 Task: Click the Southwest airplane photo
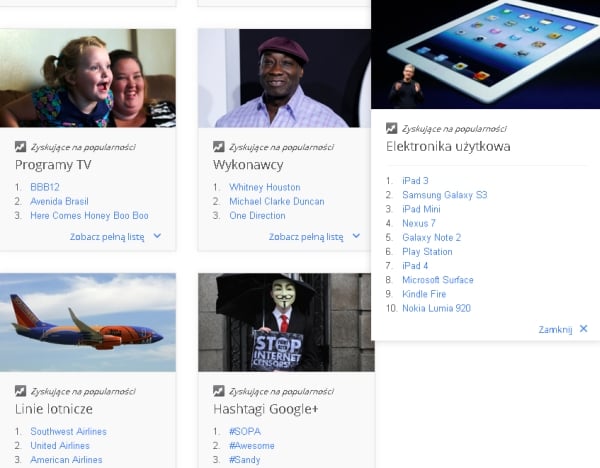click(88, 322)
